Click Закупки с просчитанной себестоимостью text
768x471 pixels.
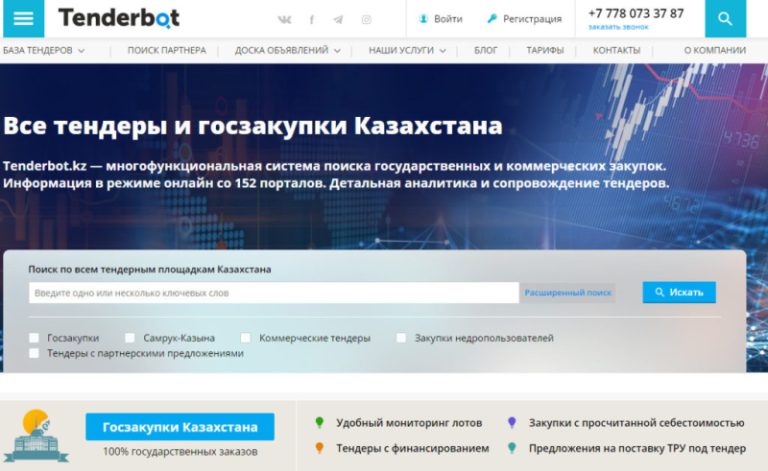tap(637, 423)
